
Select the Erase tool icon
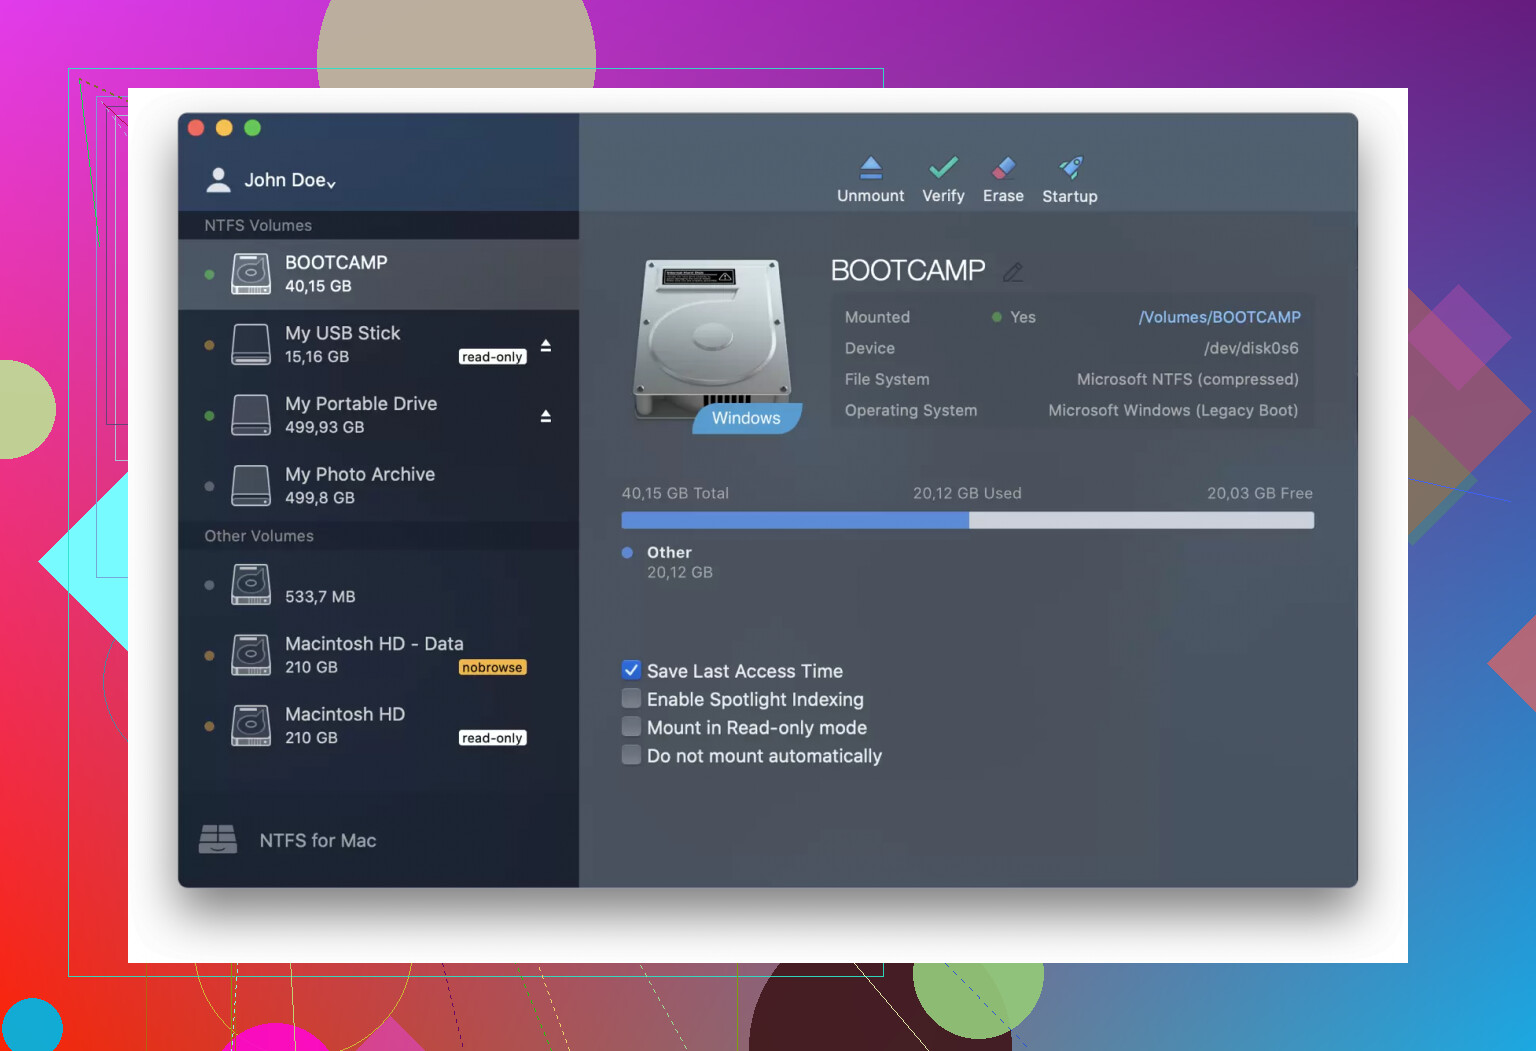1003,168
